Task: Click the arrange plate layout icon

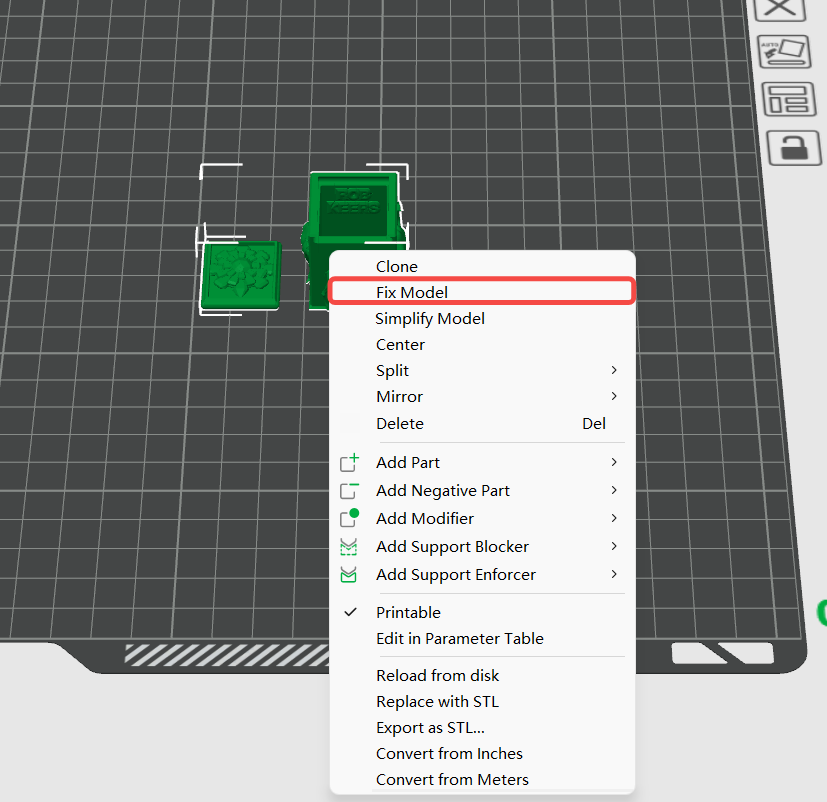Action: pos(789,99)
